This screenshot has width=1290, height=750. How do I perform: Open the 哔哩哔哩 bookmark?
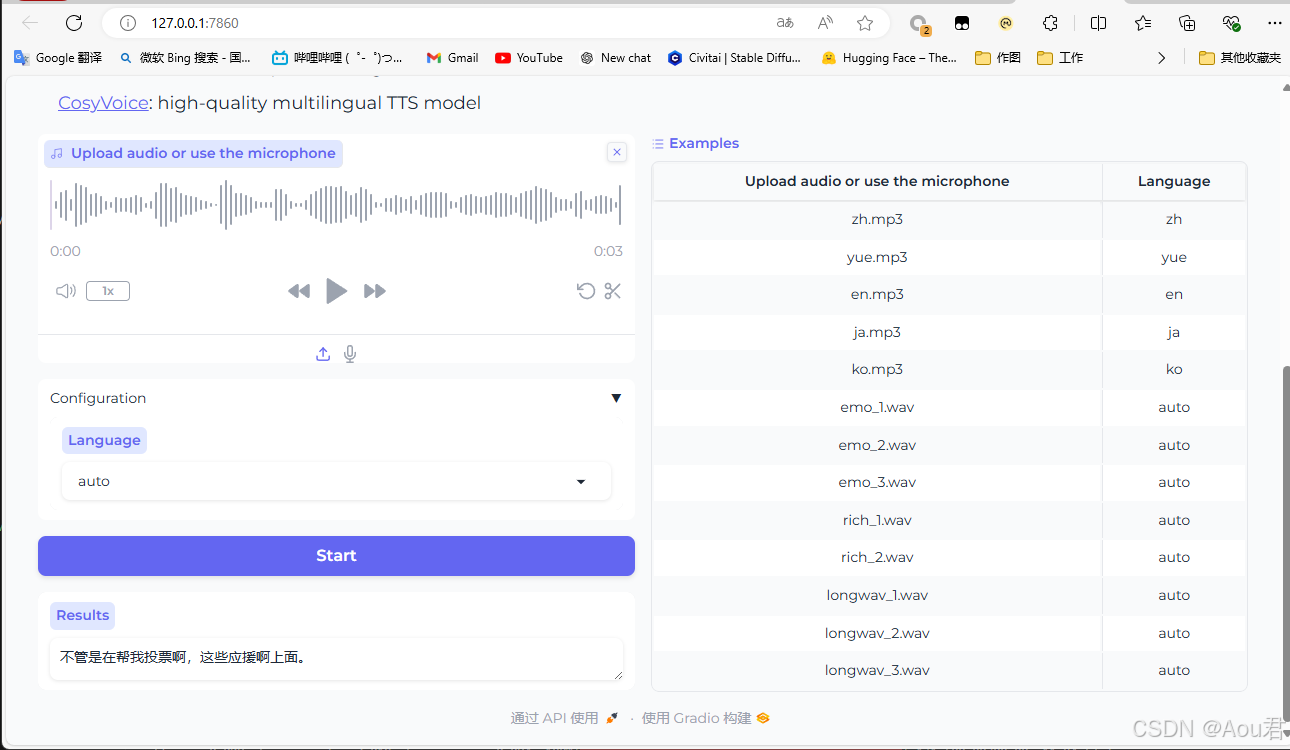point(337,58)
